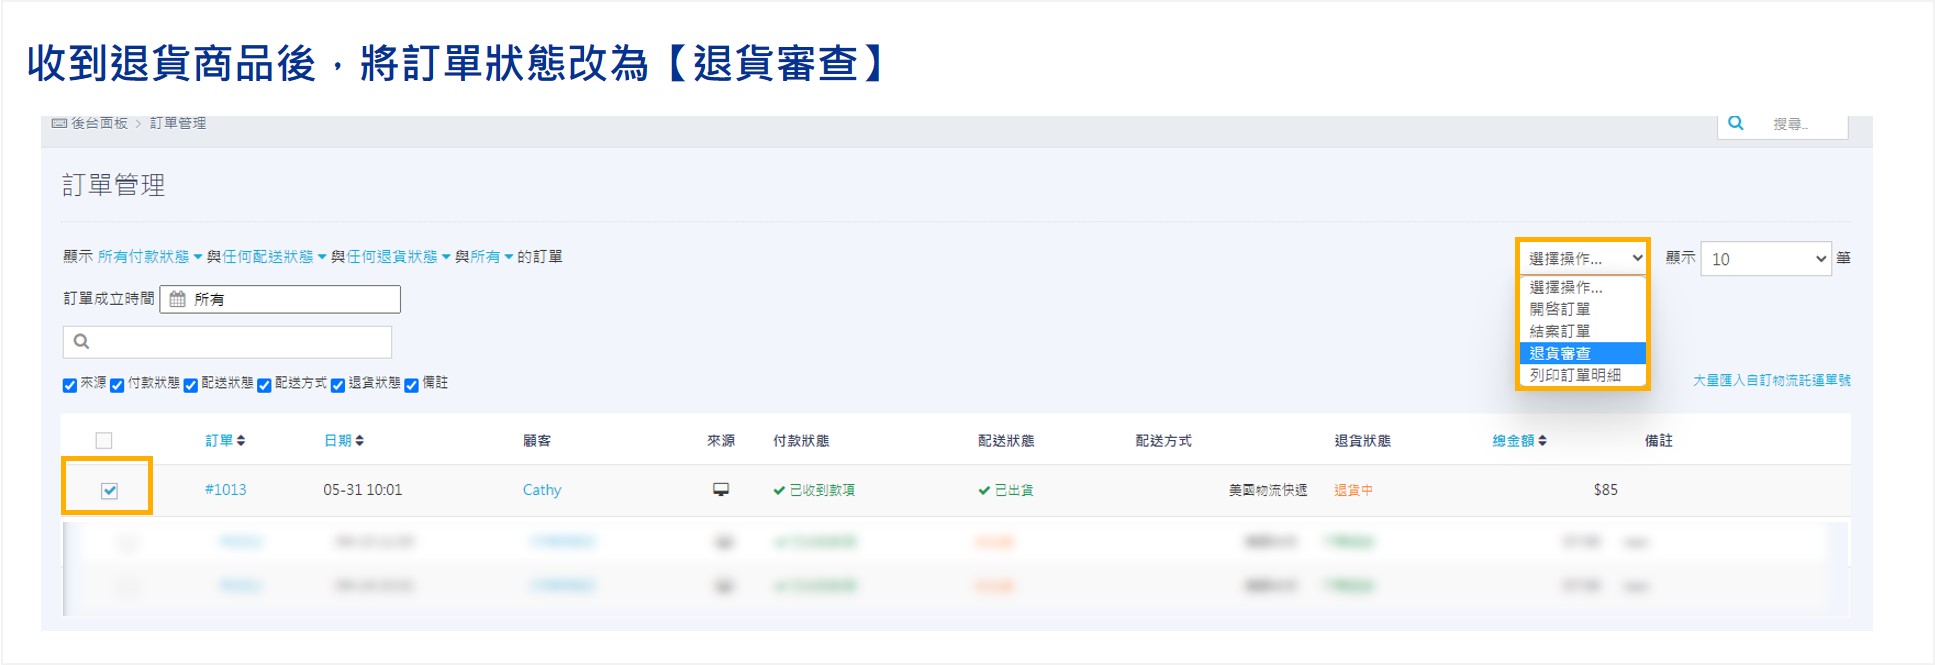Open the 所有付款狀態 filter dropdown
1935x665 pixels.
(150, 257)
